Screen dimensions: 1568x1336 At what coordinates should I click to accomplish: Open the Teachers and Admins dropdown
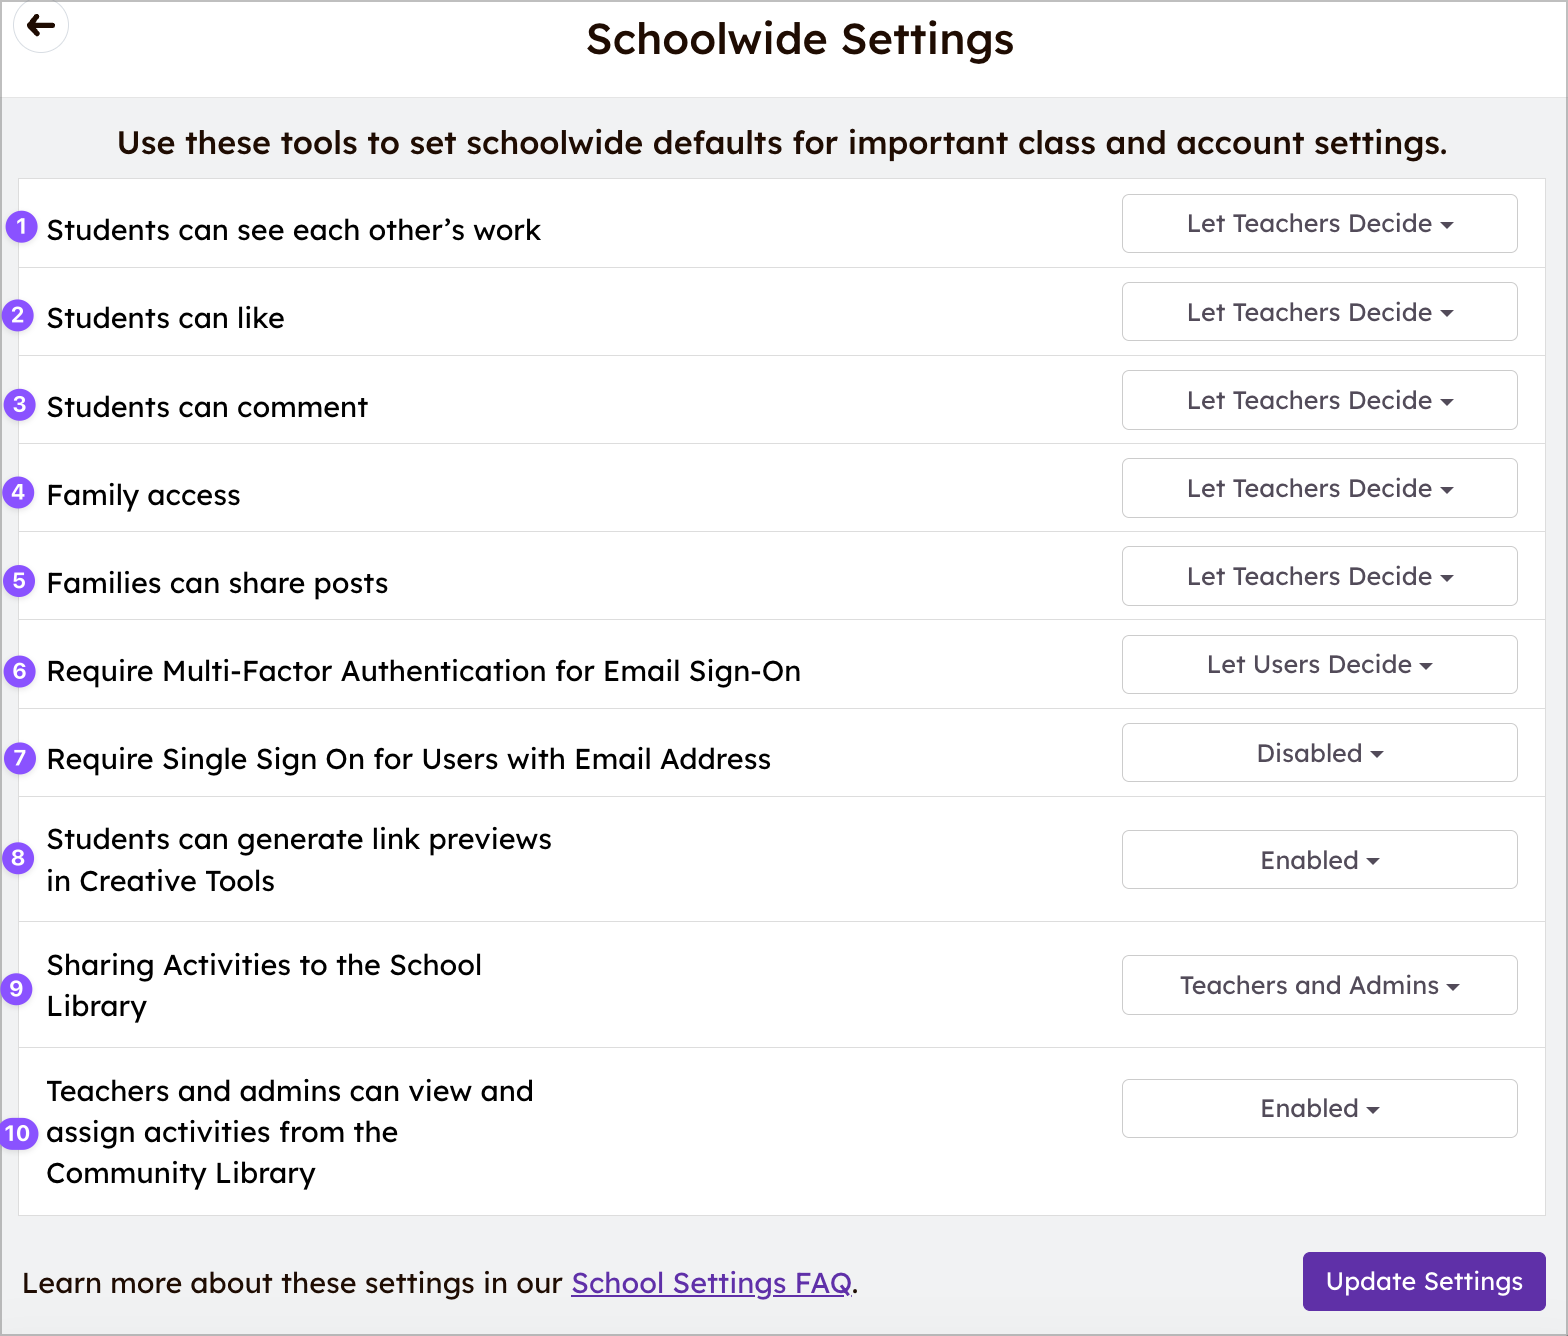pos(1318,985)
